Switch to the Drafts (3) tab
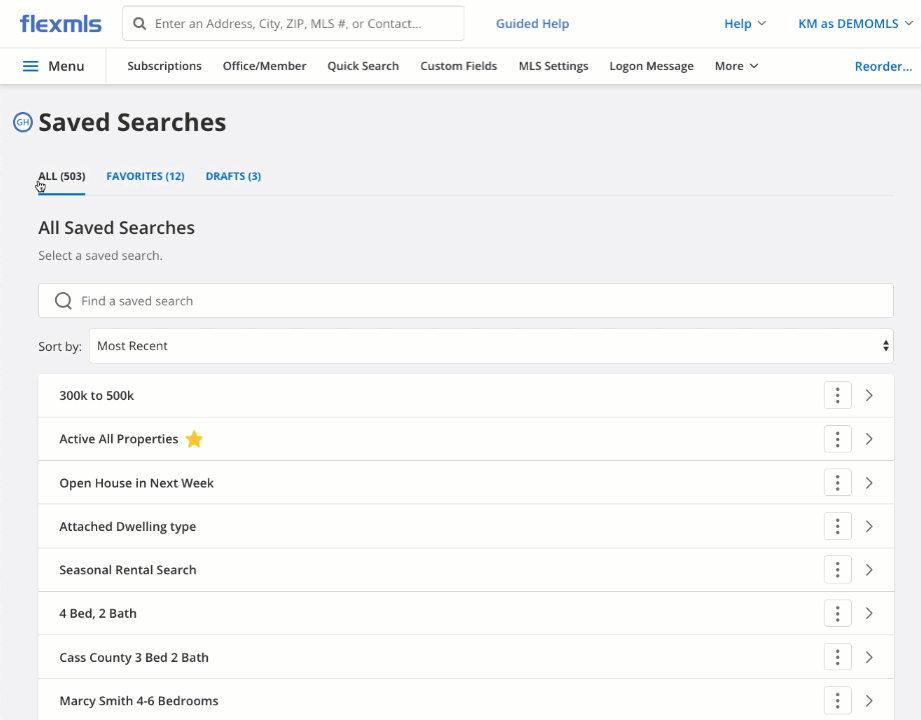Image resolution: width=921 pixels, height=720 pixels. 233,176
